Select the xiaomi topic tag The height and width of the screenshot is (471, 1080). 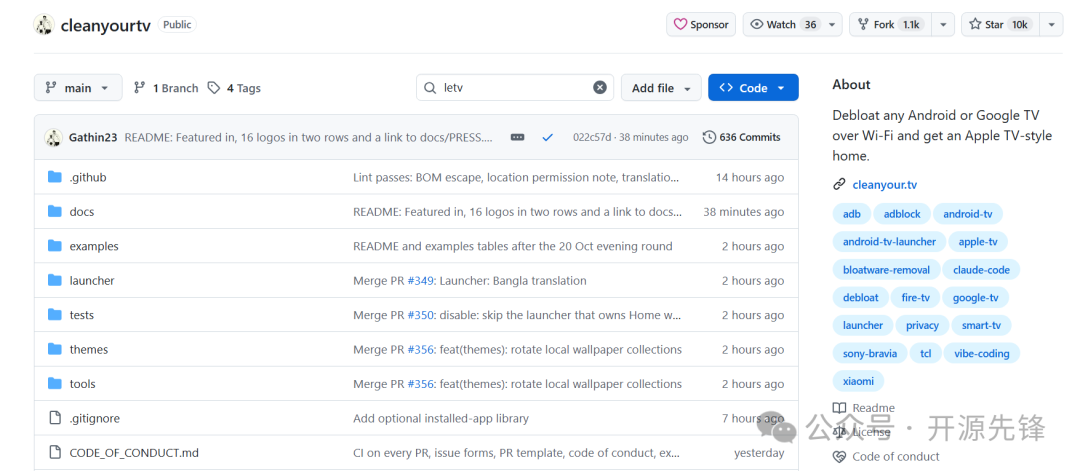click(x=858, y=381)
